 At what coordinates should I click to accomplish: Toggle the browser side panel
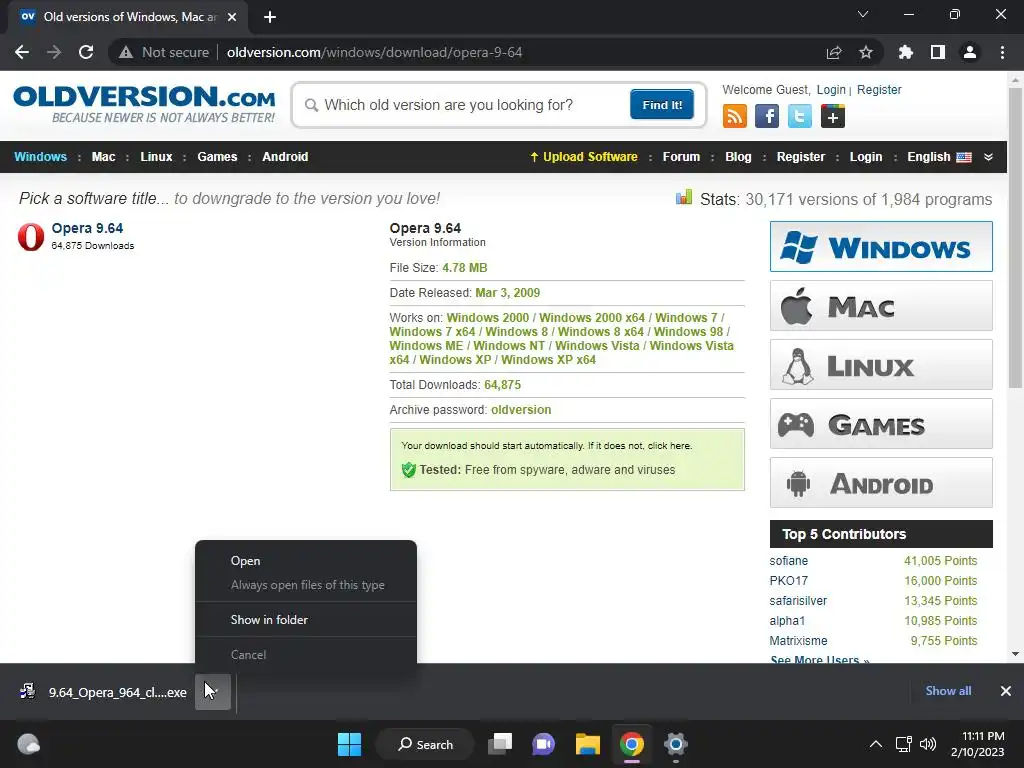pos(937,52)
